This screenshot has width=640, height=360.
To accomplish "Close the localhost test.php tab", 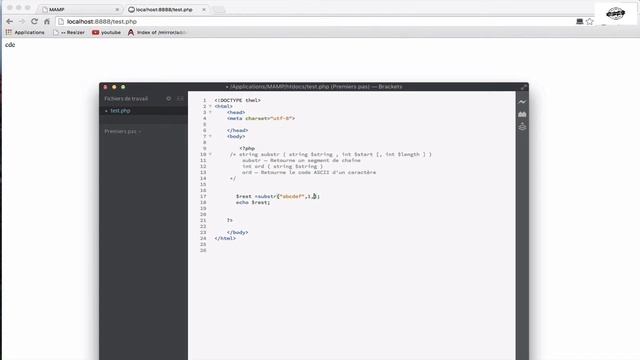I will point(204,9).
